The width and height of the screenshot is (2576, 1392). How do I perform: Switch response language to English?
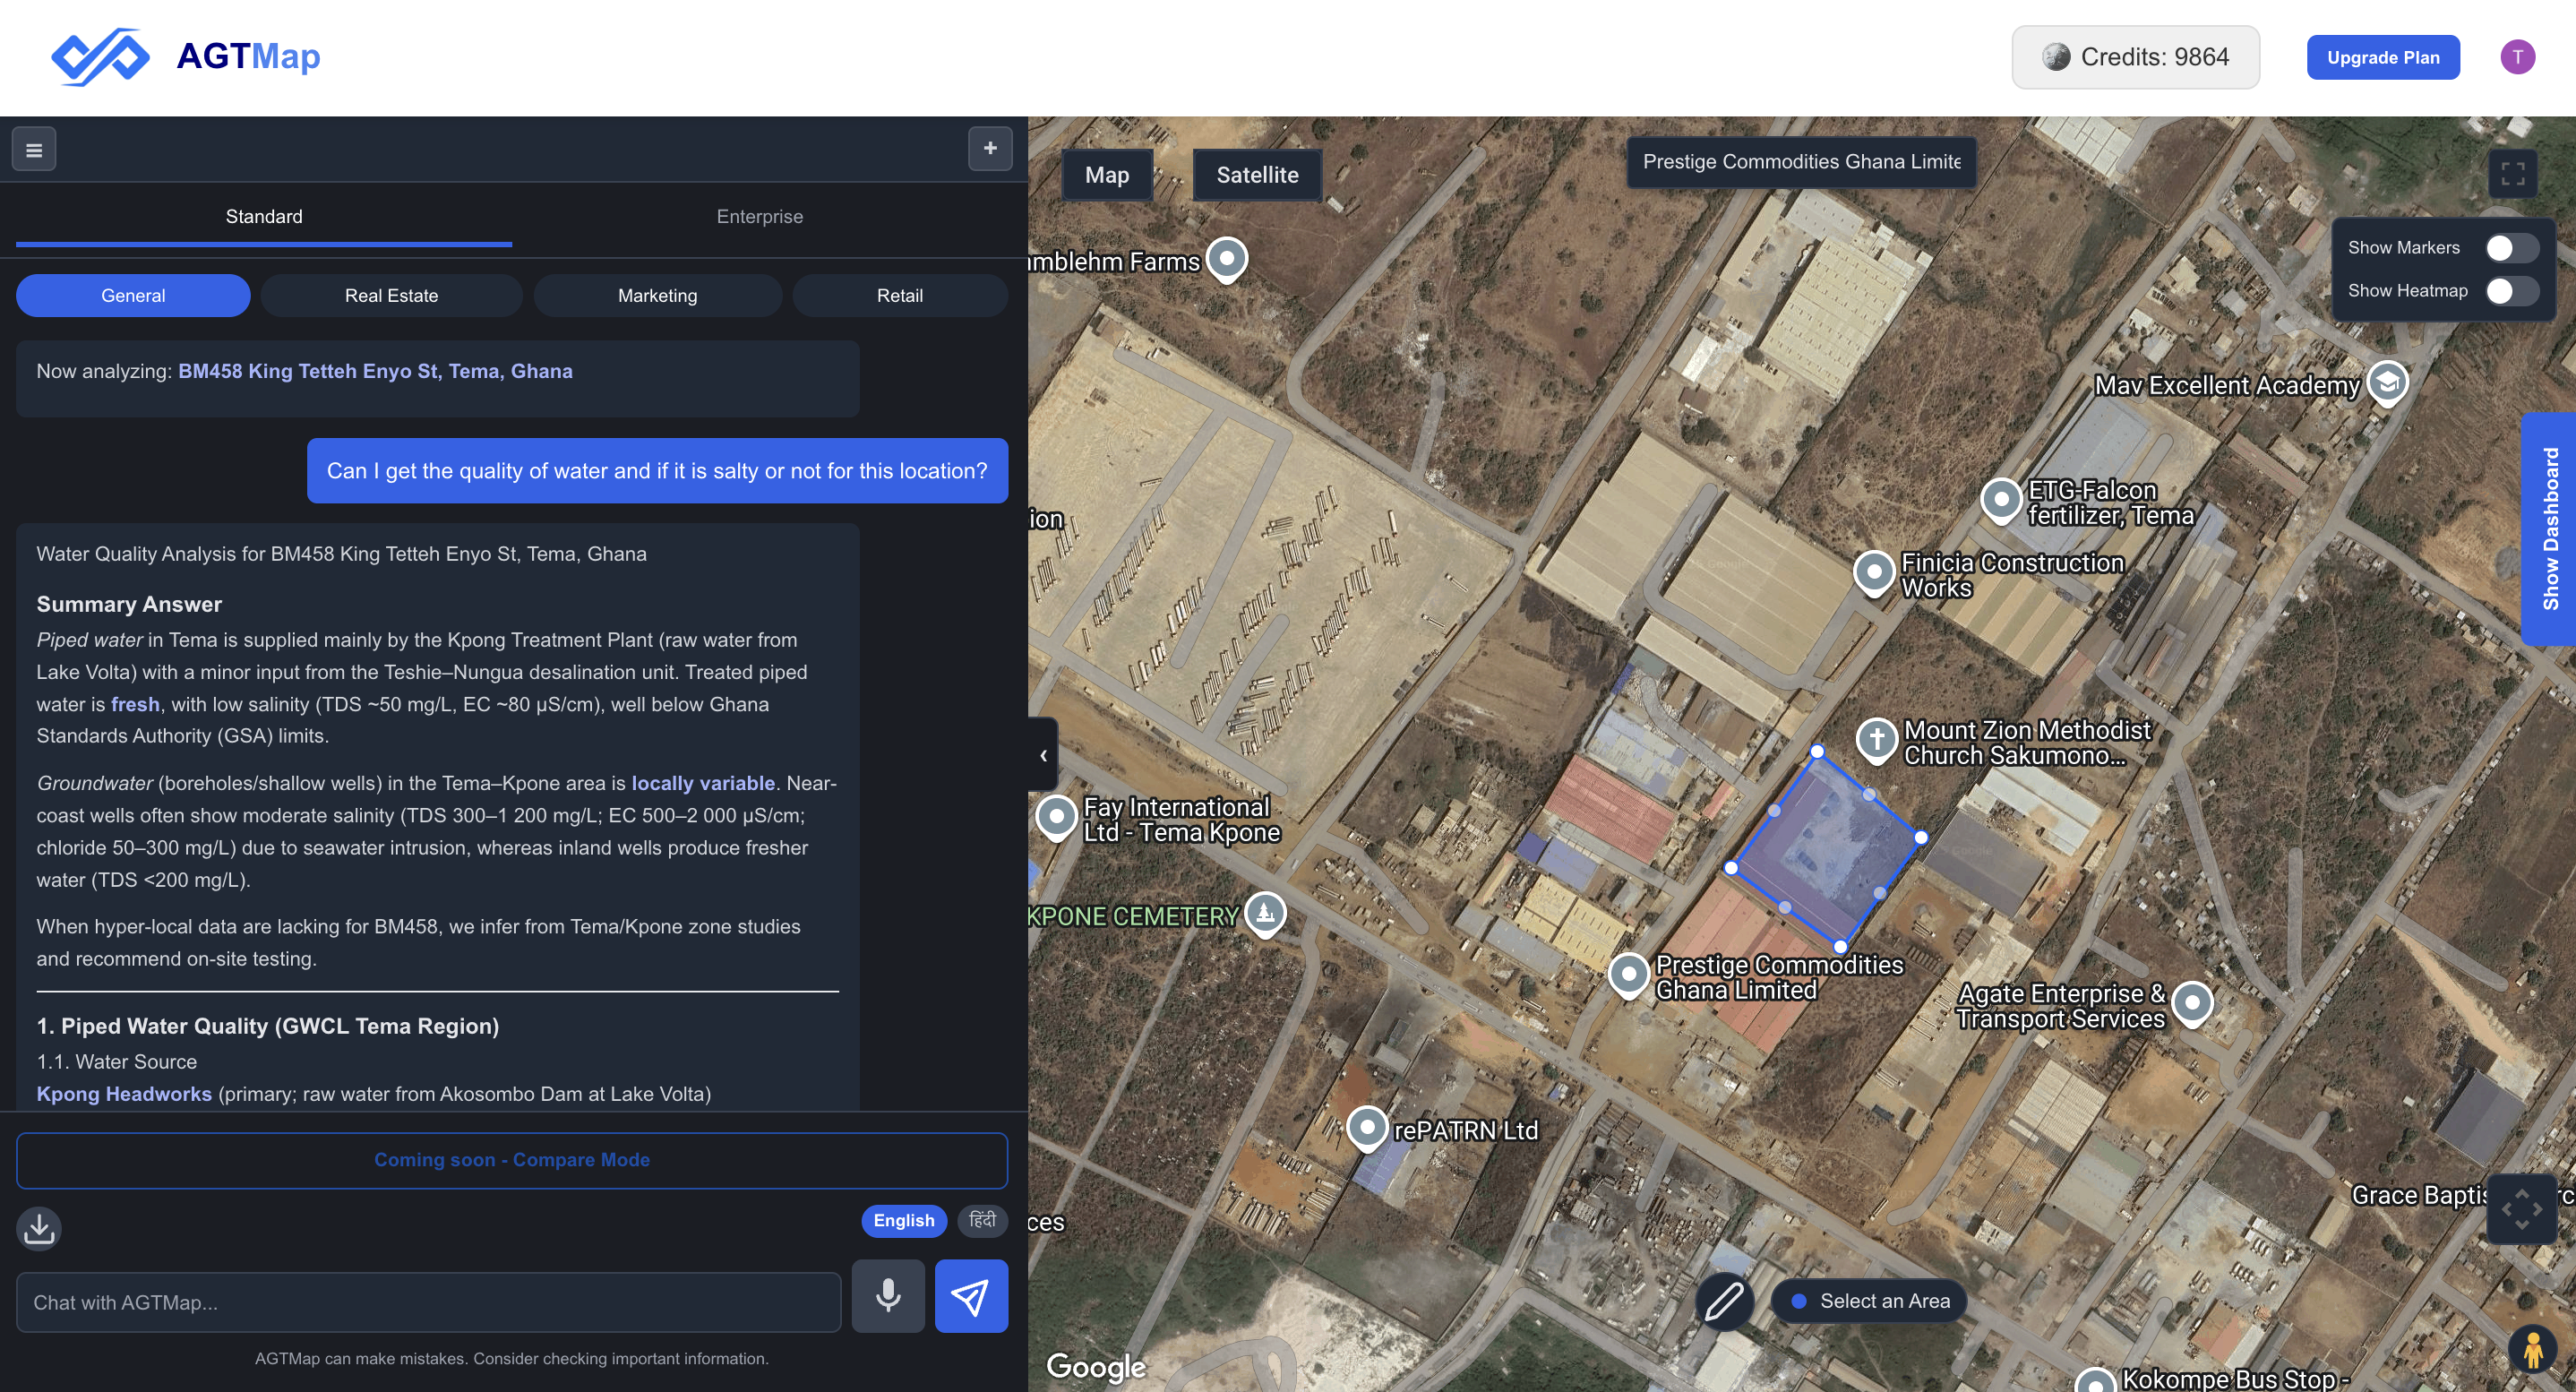pos(903,1220)
